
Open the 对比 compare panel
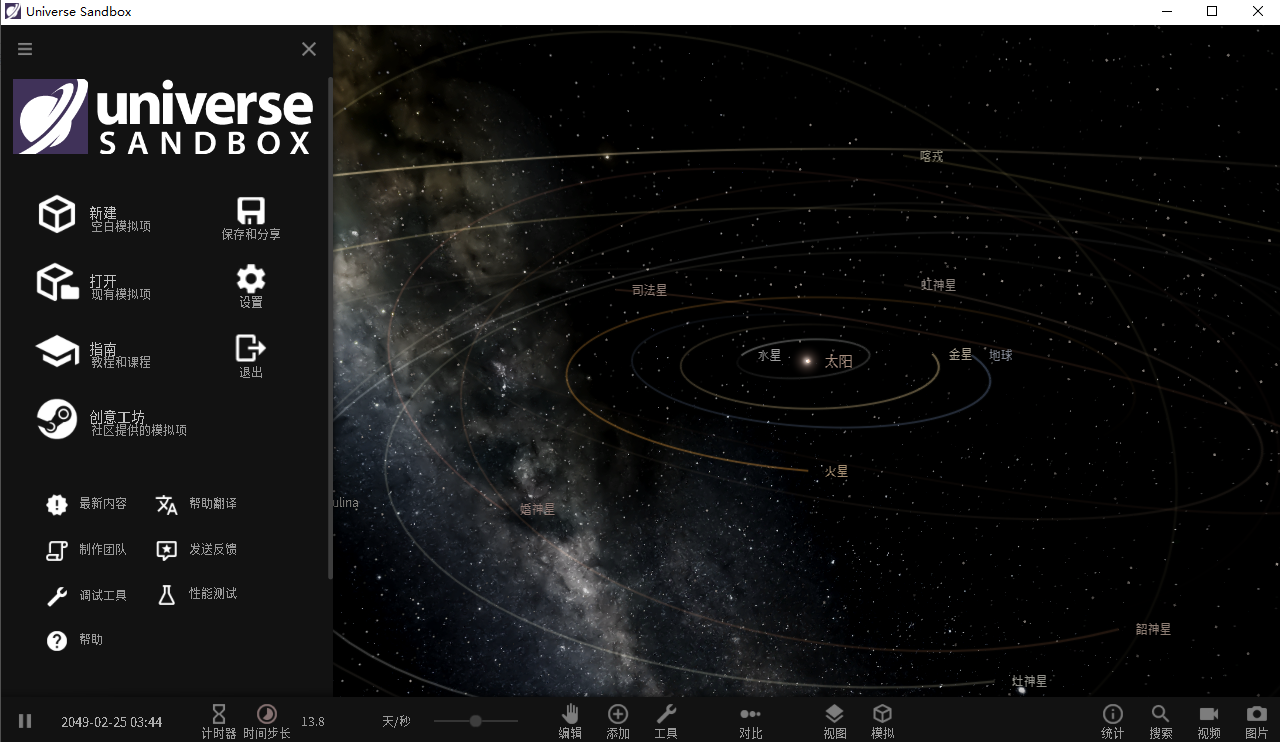(751, 721)
